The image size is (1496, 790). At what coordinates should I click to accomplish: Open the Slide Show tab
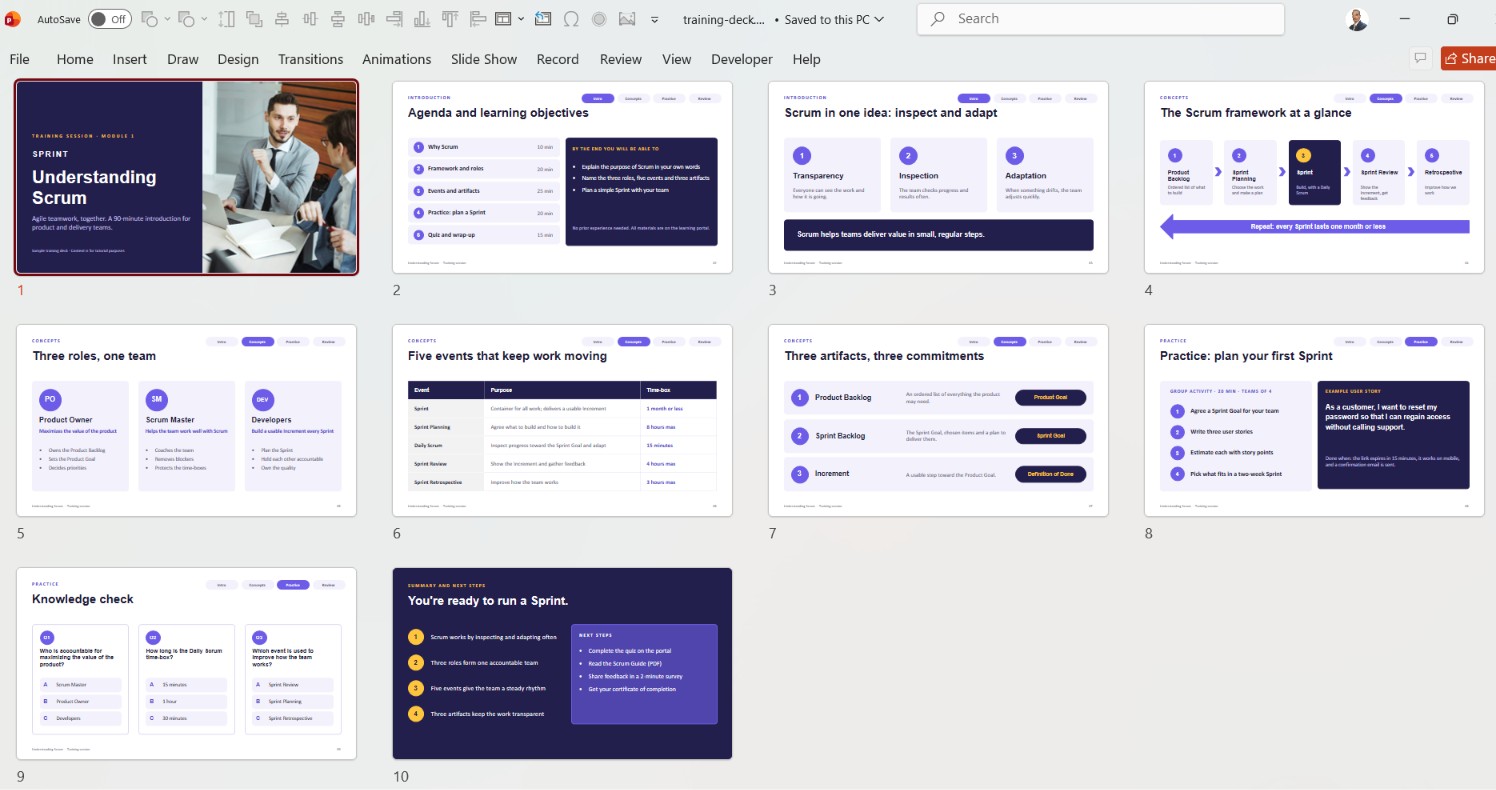click(484, 59)
